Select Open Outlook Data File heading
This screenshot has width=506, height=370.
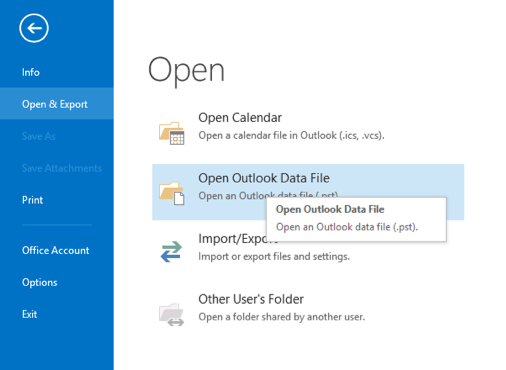[x=264, y=178]
